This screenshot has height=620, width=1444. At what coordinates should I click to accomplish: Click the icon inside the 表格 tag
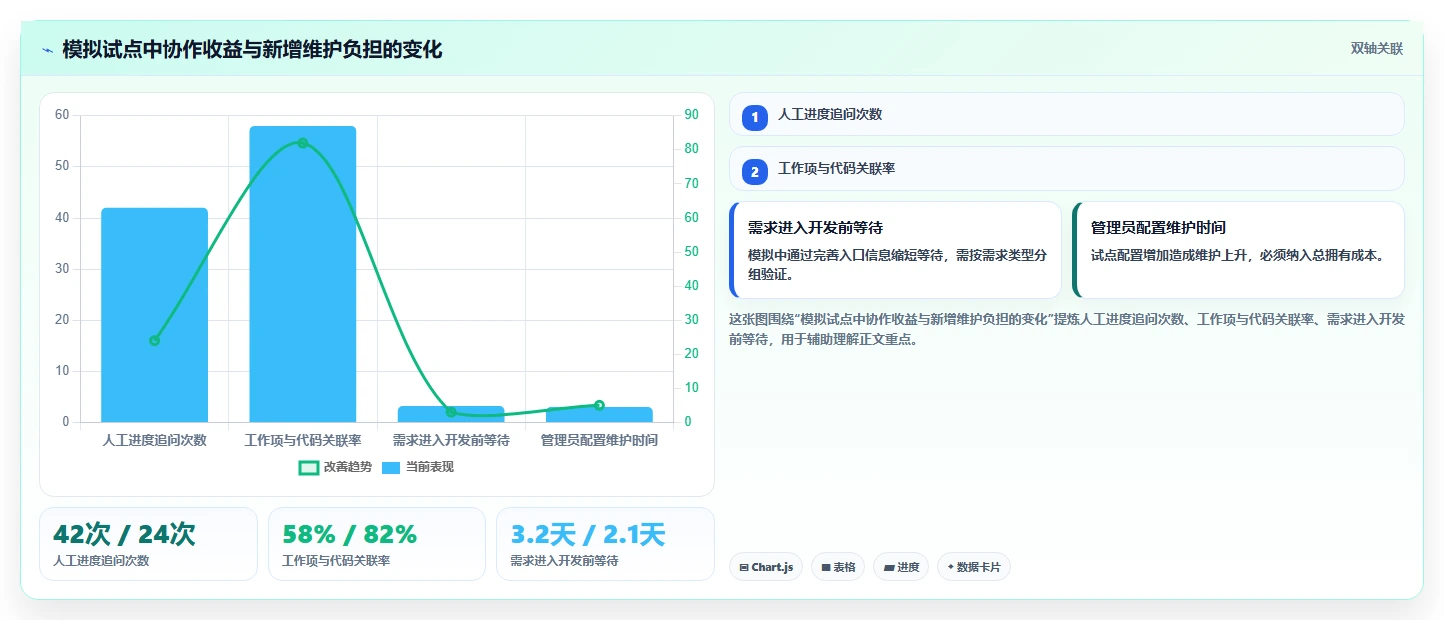point(826,568)
